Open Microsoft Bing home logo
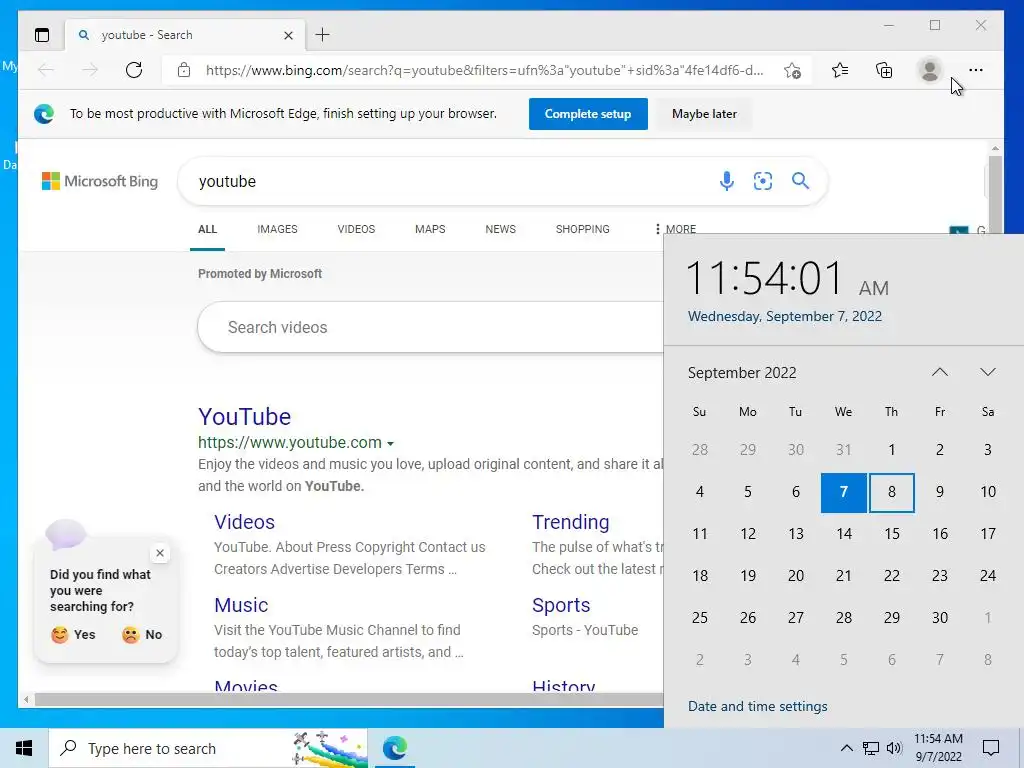Screen dimensions: 1024x768 click(x=100, y=181)
